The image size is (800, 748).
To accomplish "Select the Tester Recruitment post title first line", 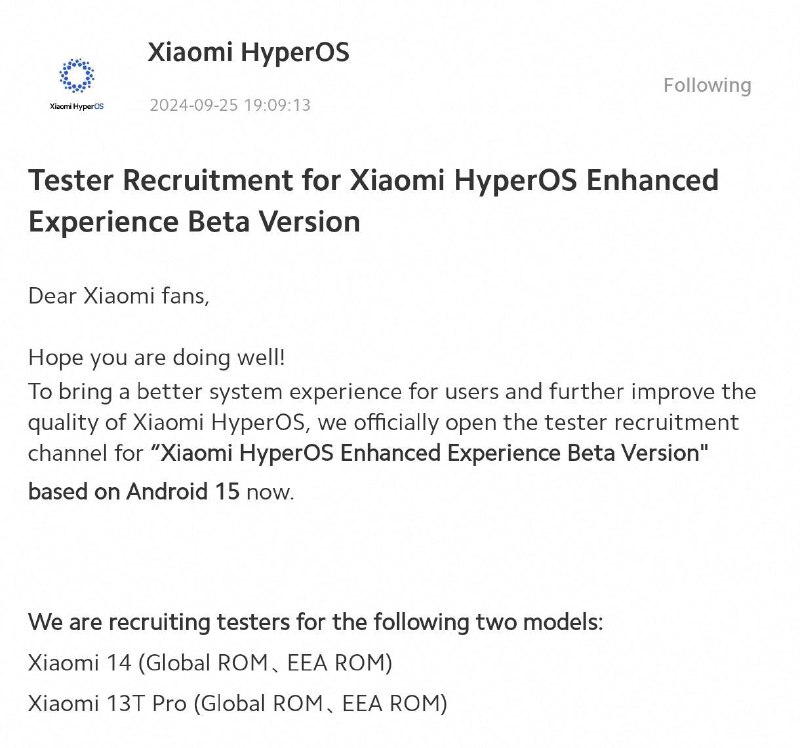I will pyautogui.click(x=373, y=180).
